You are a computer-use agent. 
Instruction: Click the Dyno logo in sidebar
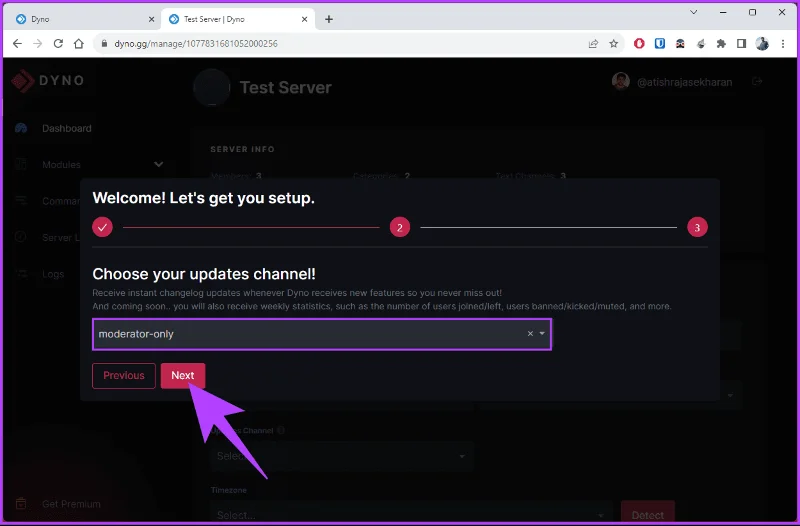(x=48, y=81)
